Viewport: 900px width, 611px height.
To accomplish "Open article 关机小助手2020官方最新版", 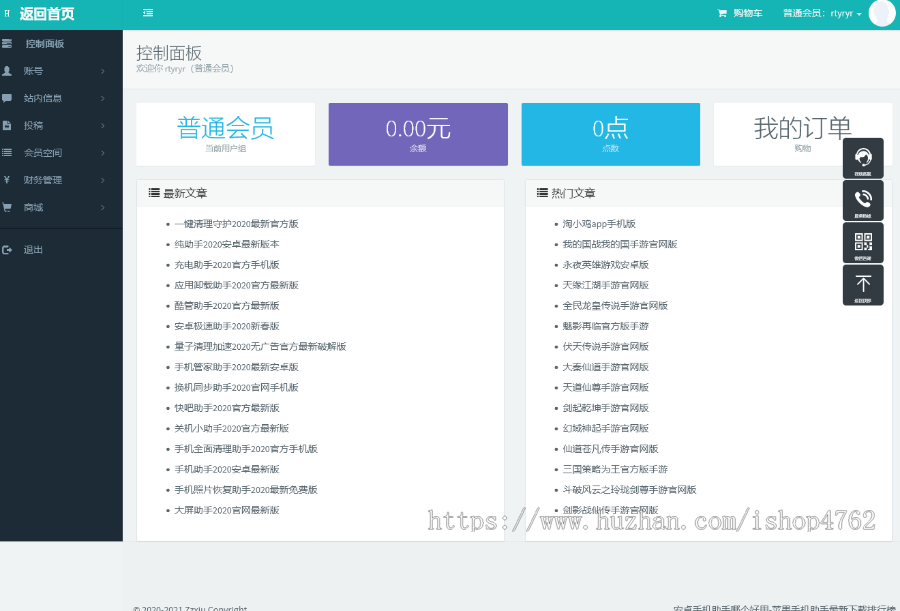I will (232, 428).
